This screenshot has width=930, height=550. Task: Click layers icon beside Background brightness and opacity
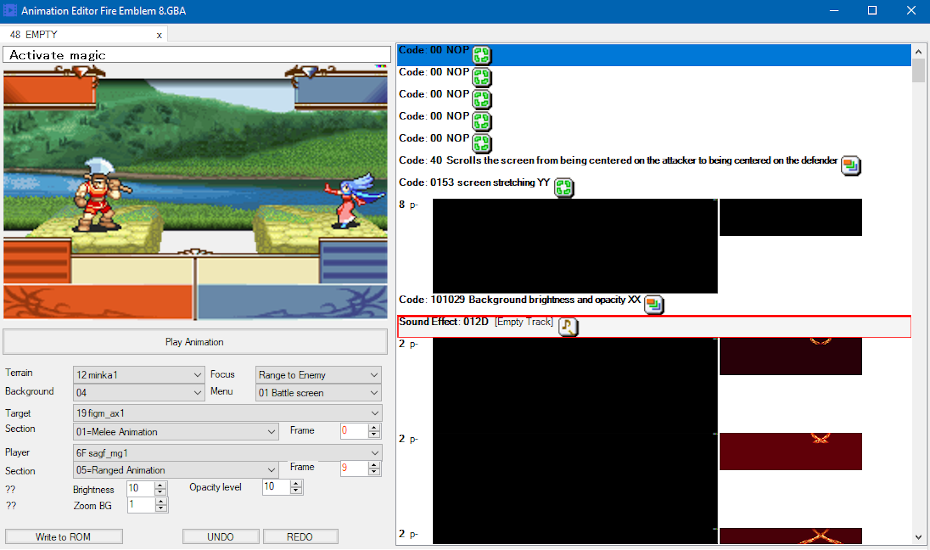pos(654,304)
